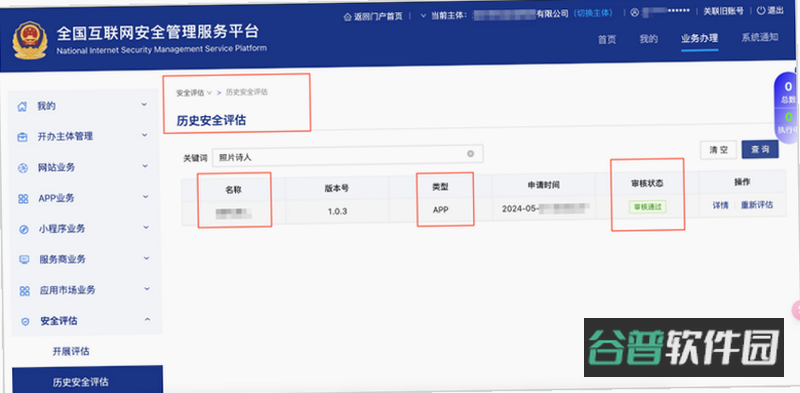Image resolution: width=800 pixels, height=393 pixels.
Task: Click the 1.0.3 version cell
Action: 337,210
